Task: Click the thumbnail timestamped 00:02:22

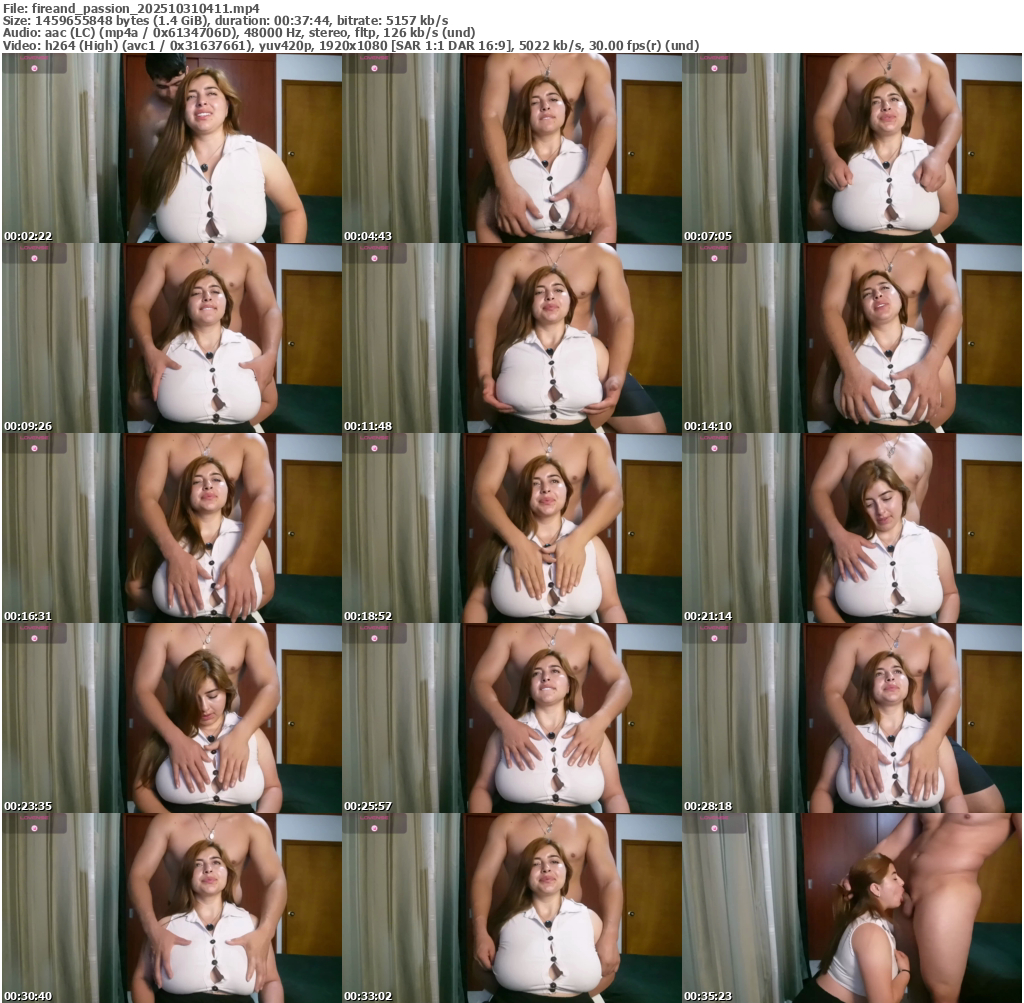Action: [x=171, y=148]
